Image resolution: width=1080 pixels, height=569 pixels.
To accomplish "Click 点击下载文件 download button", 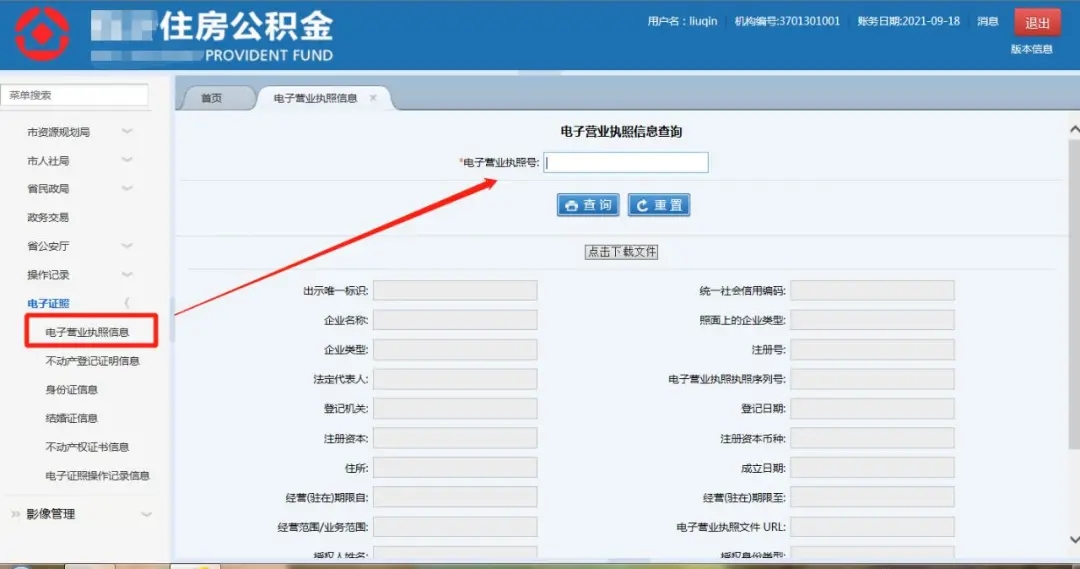I will point(621,252).
